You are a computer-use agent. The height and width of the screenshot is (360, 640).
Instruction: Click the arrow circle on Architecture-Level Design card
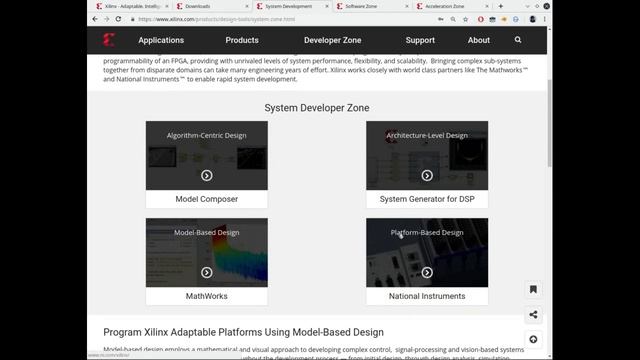427,176
